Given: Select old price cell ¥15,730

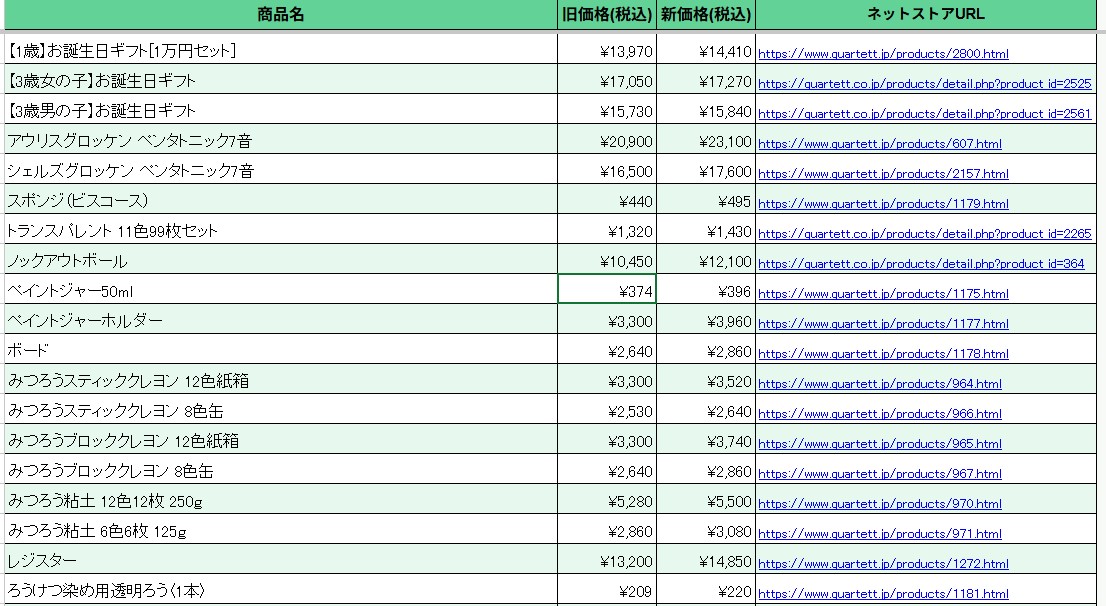Looking at the screenshot, I should coord(607,110).
